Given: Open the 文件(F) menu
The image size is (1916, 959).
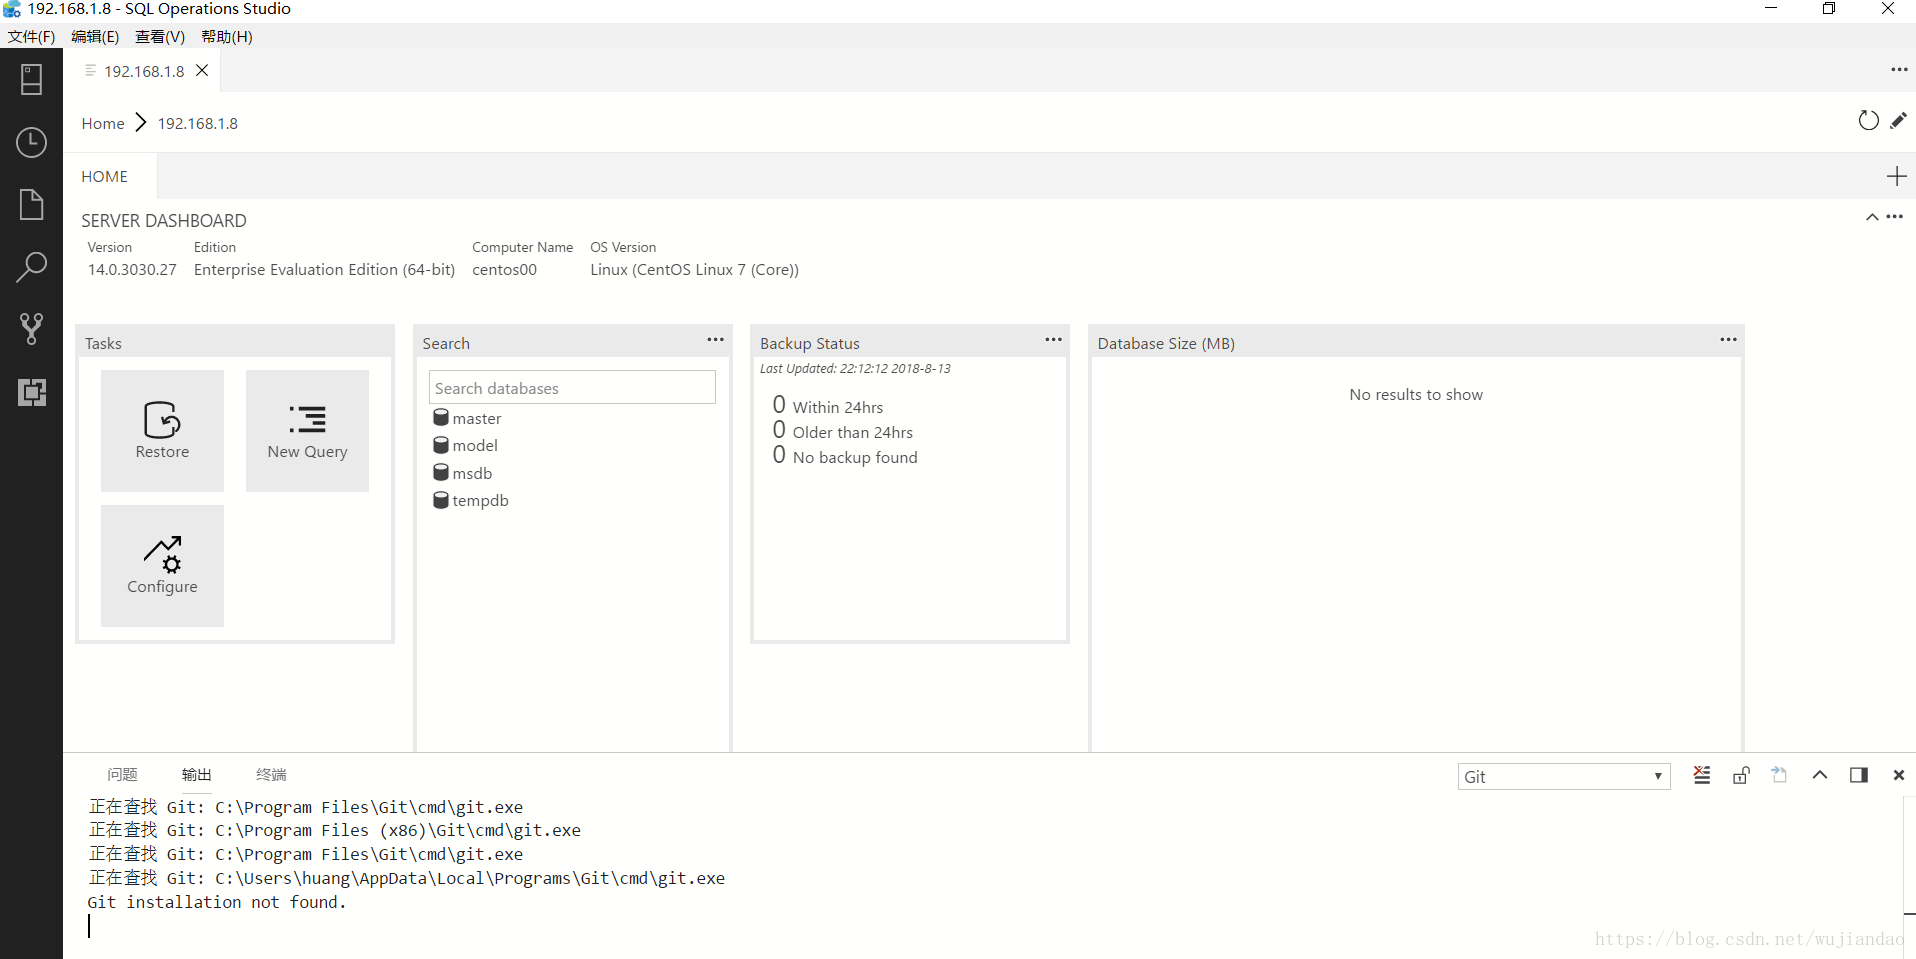Looking at the screenshot, I should pyautogui.click(x=31, y=36).
